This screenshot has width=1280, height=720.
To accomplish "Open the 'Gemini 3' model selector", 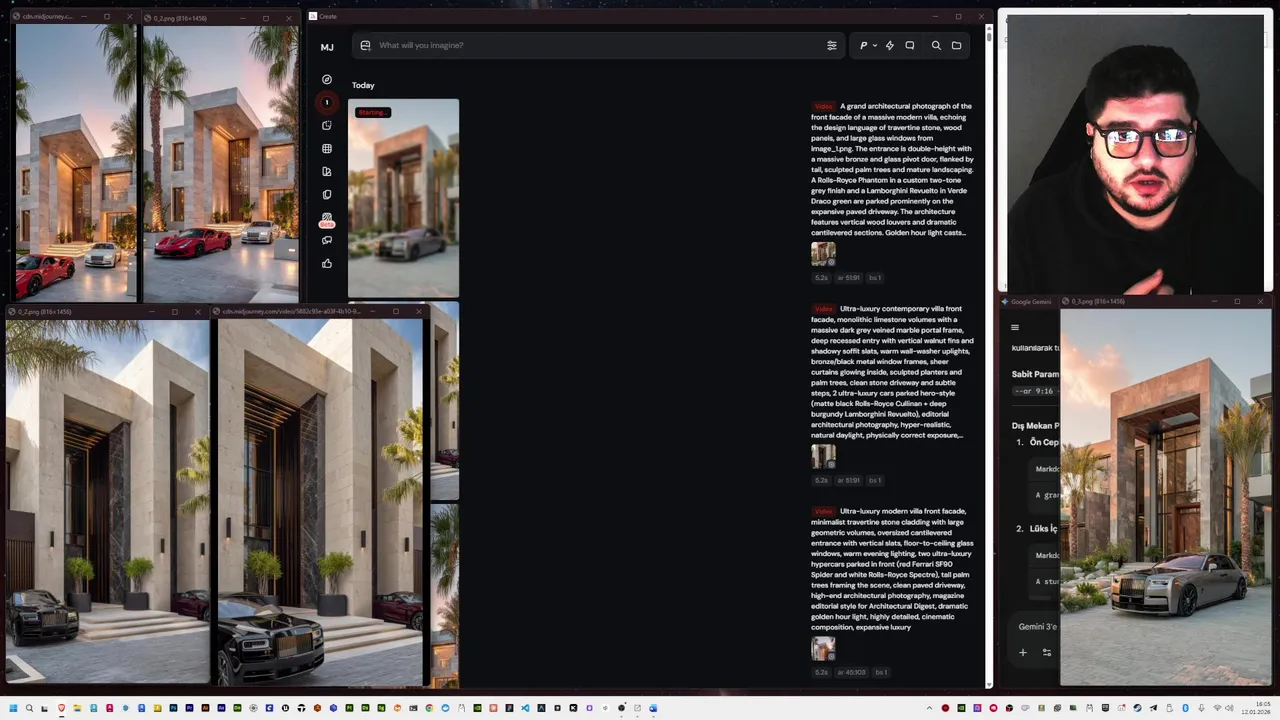I will (x=1037, y=626).
